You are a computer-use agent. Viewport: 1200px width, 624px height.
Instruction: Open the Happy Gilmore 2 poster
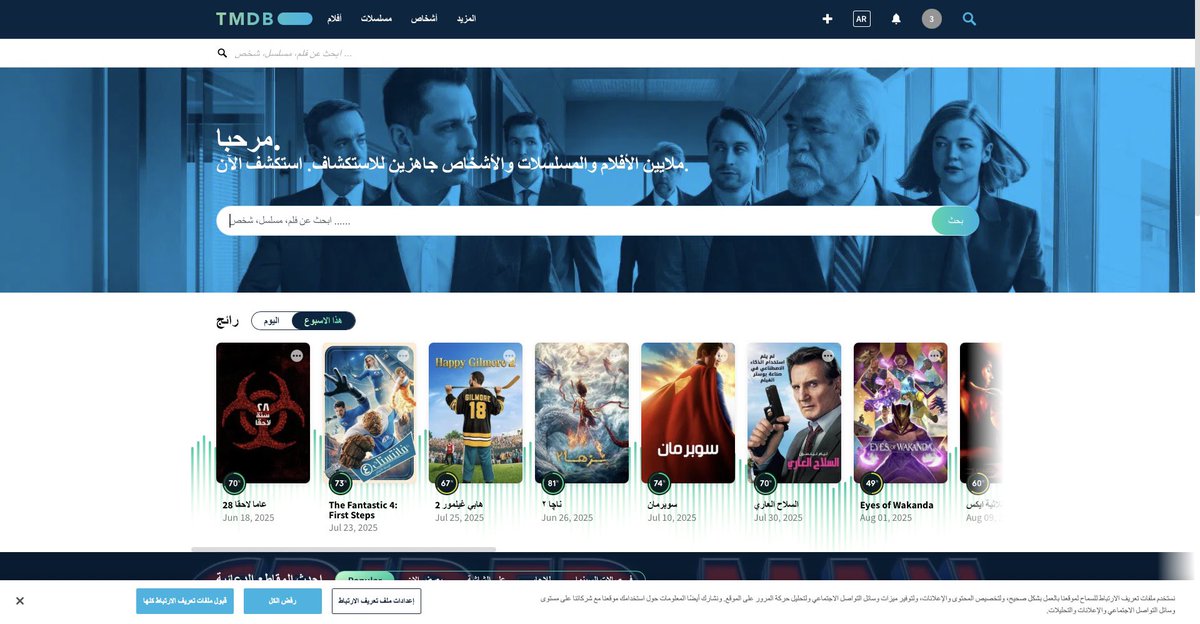click(476, 413)
